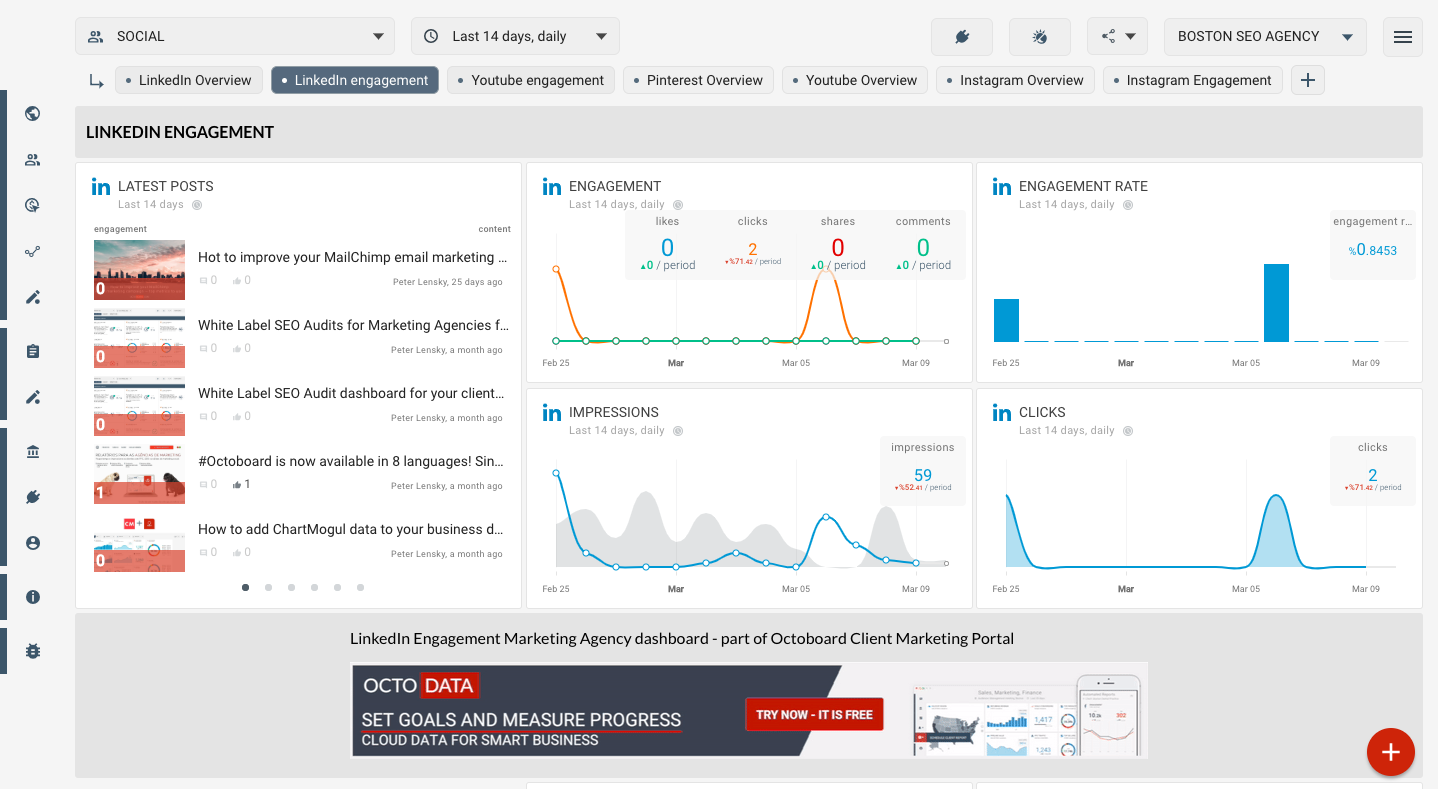Click the bug-with-cursor button in top bar
Viewport: 1438px width, 789px height.
pyautogui.click(x=1040, y=37)
